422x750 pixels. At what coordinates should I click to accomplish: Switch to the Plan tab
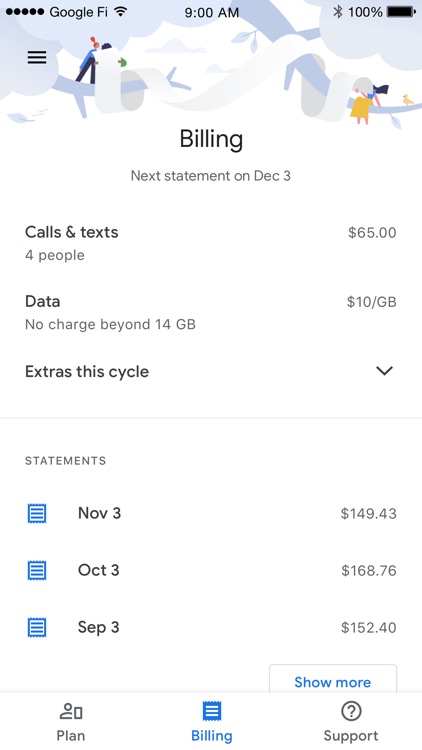(x=71, y=721)
